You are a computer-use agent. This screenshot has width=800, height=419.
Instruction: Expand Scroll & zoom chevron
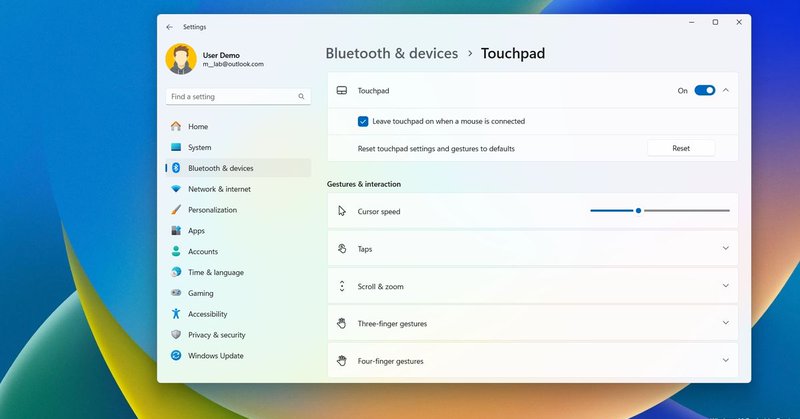[726, 286]
